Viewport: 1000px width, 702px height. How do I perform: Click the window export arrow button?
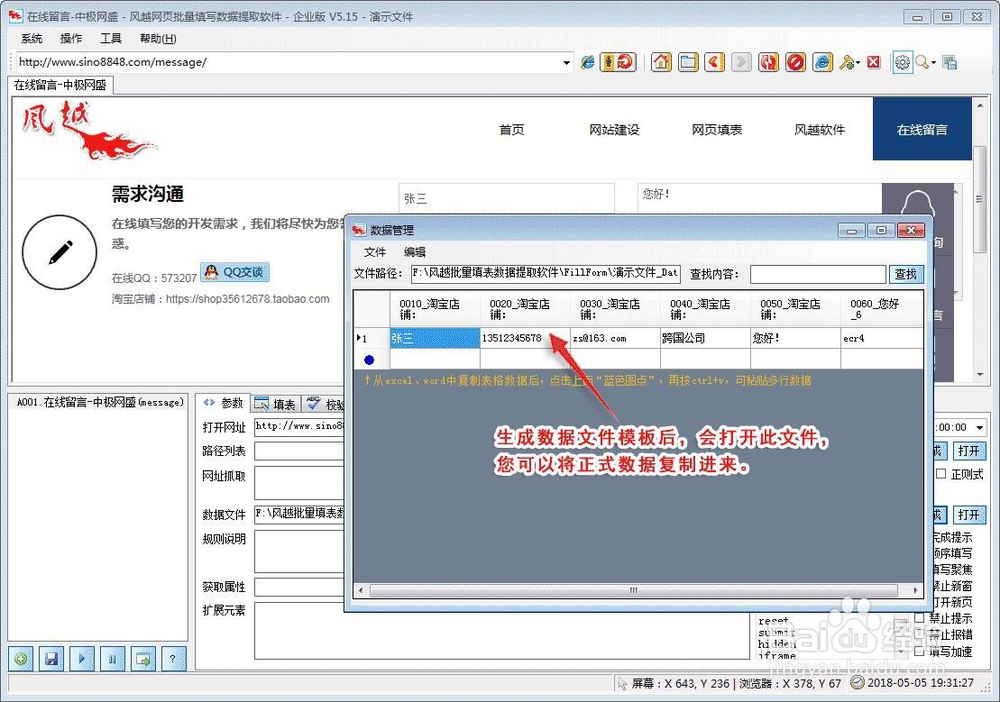143,659
